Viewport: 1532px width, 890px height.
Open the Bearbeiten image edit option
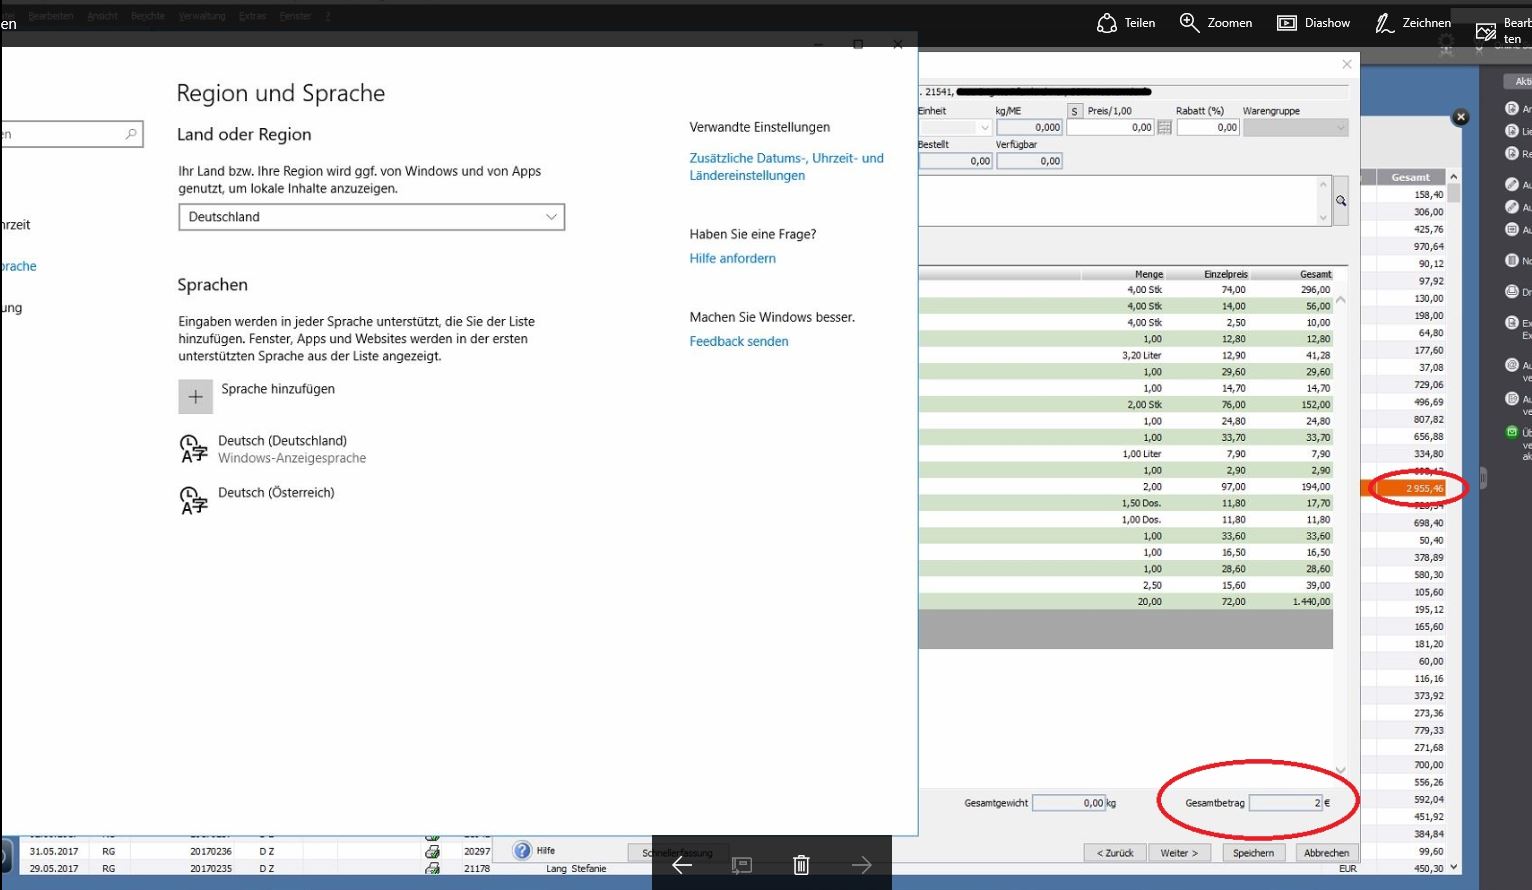pyautogui.click(x=1486, y=31)
